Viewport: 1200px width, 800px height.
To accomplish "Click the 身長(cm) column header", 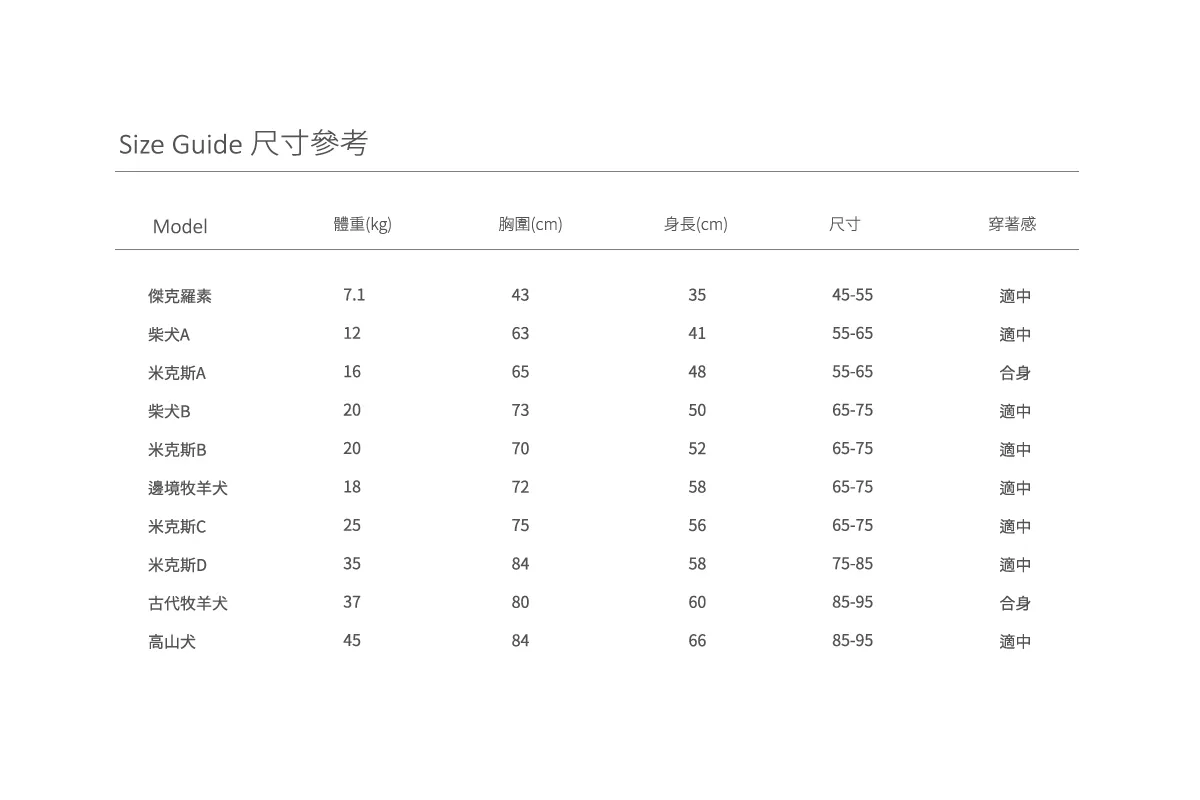I will (695, 225).
